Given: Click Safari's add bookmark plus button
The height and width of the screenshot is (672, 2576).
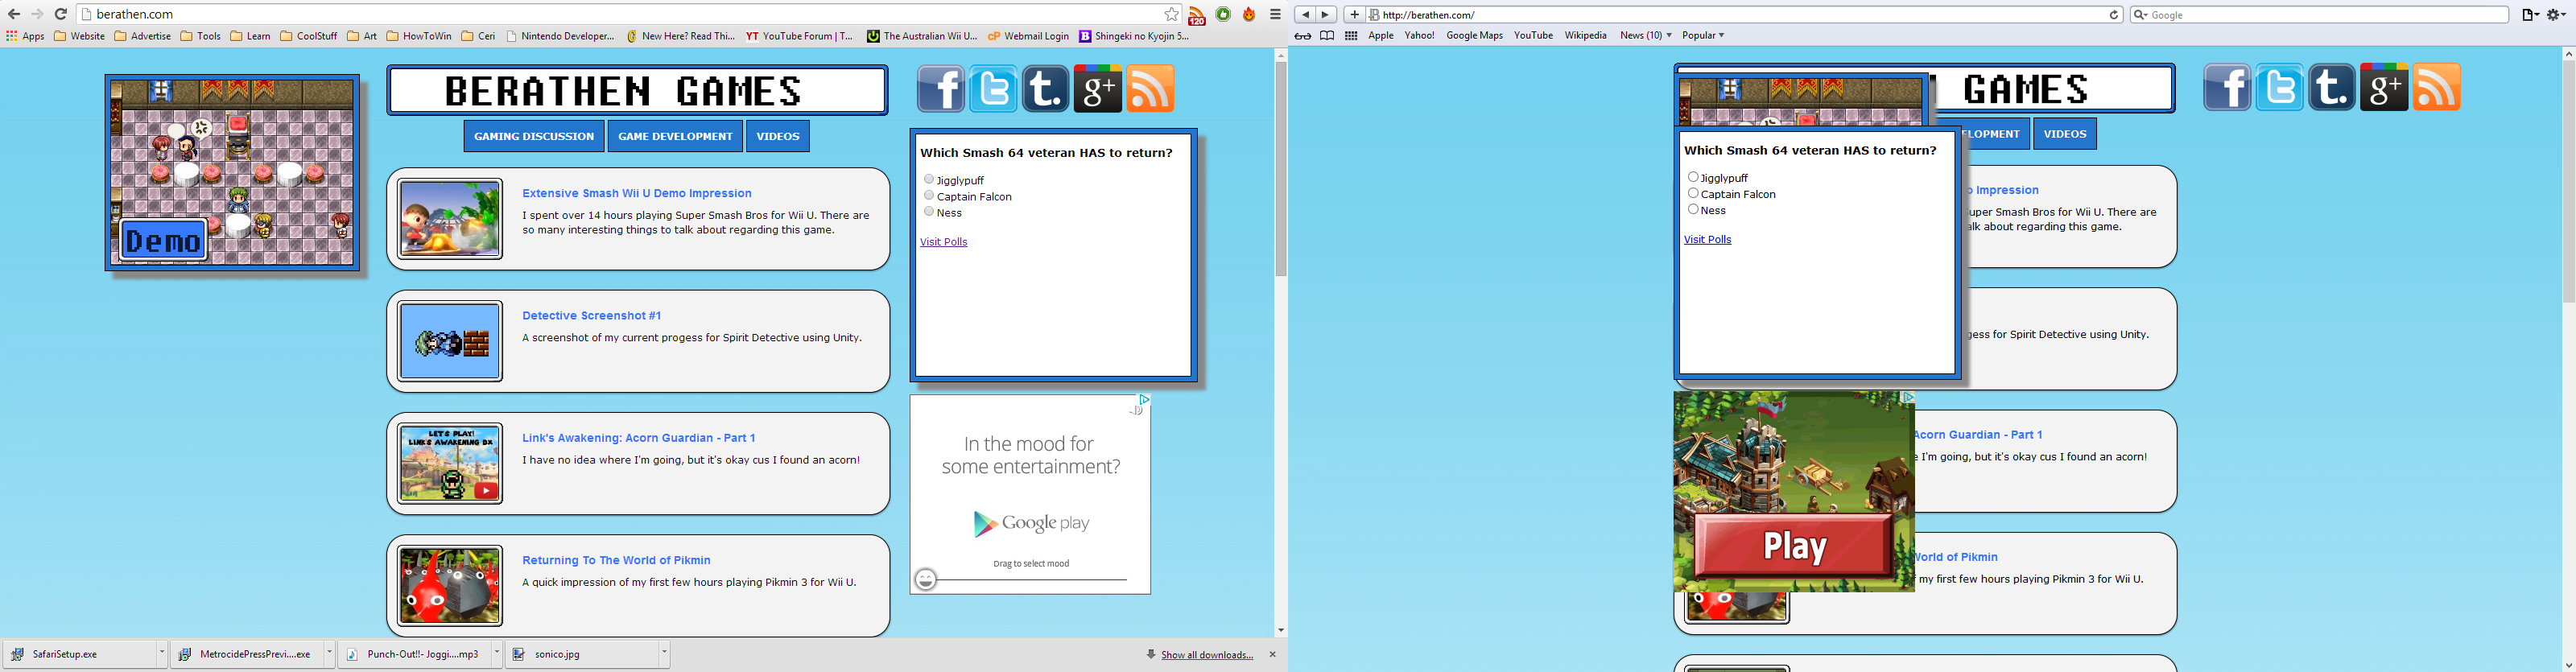Looking at the screenshot, I should coord(1354,15).
